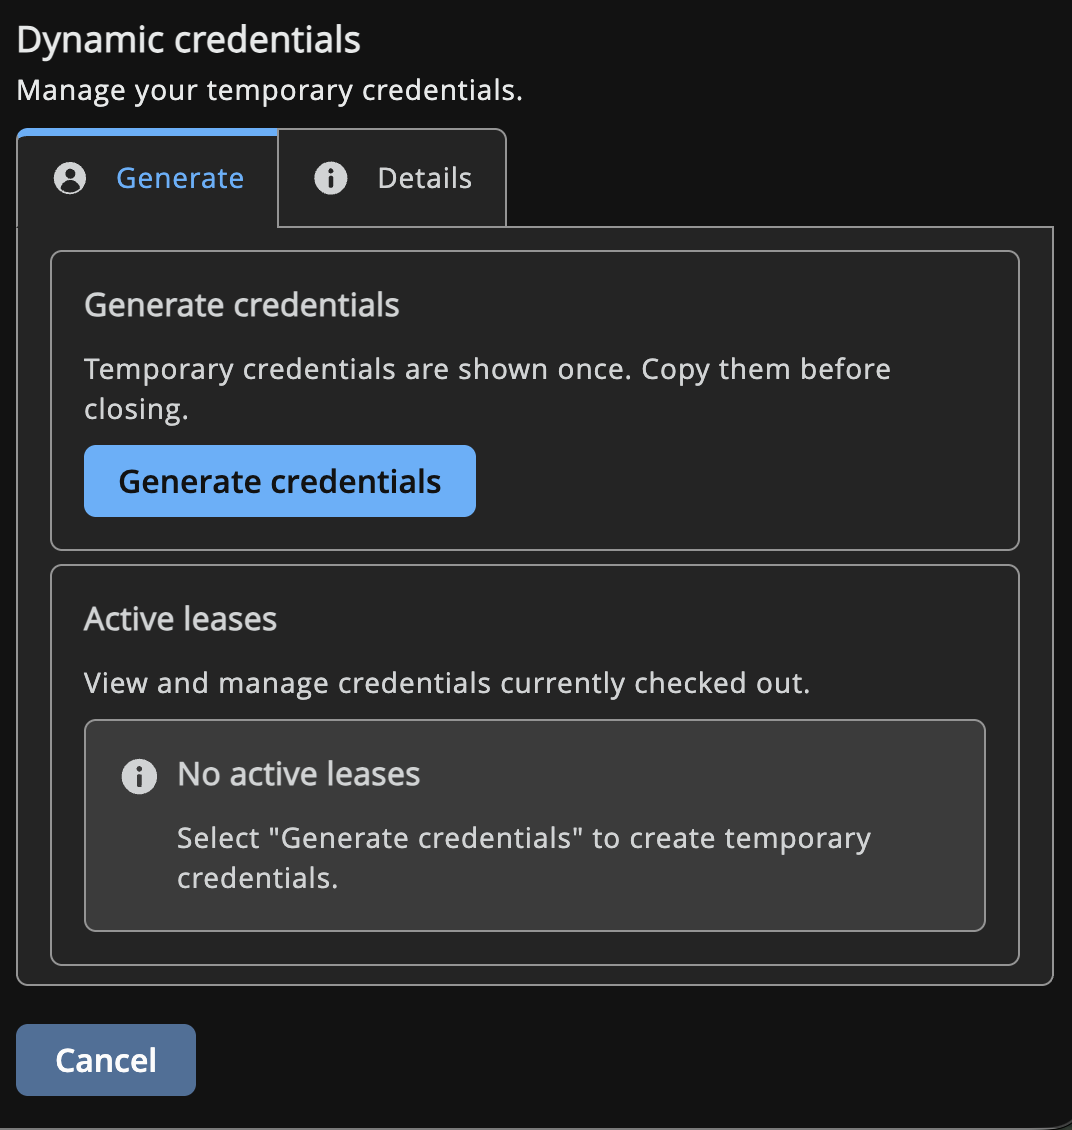The image size is (1072, 1130).
Task: Click the "Generate credentials" section heading
Action: (241, 305)
